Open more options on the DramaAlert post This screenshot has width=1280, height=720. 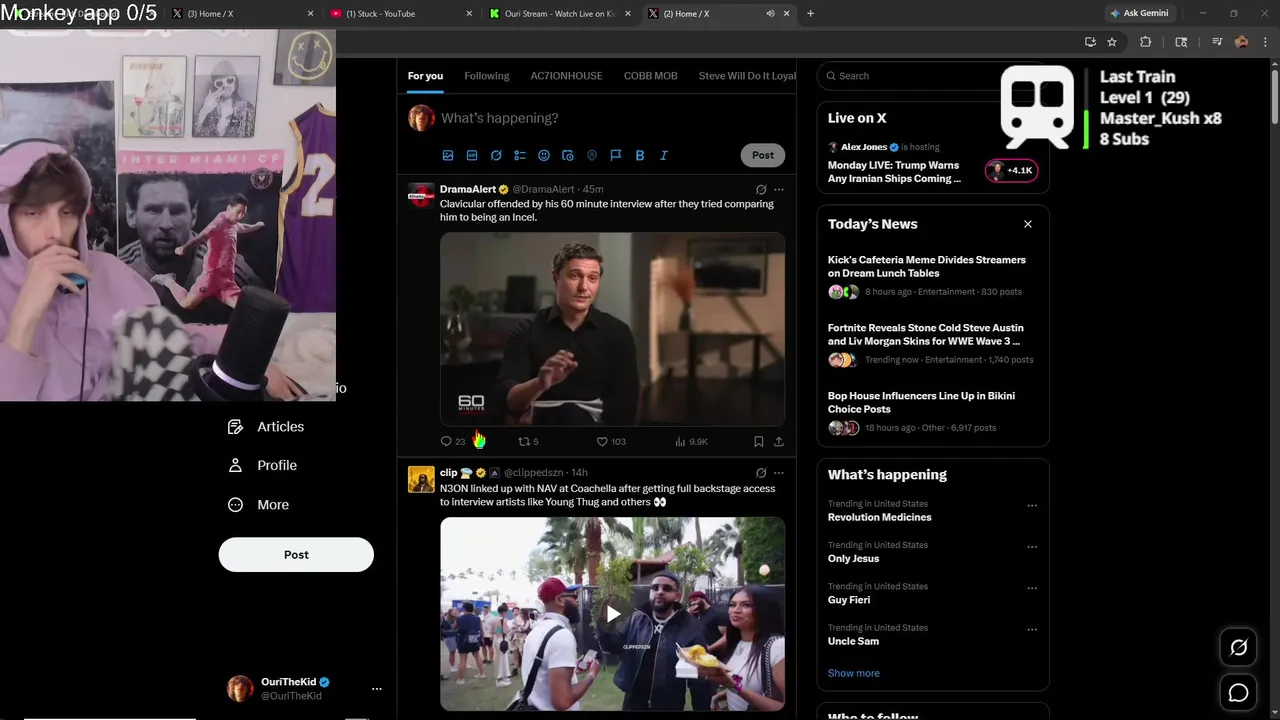[x=779, y=189]
